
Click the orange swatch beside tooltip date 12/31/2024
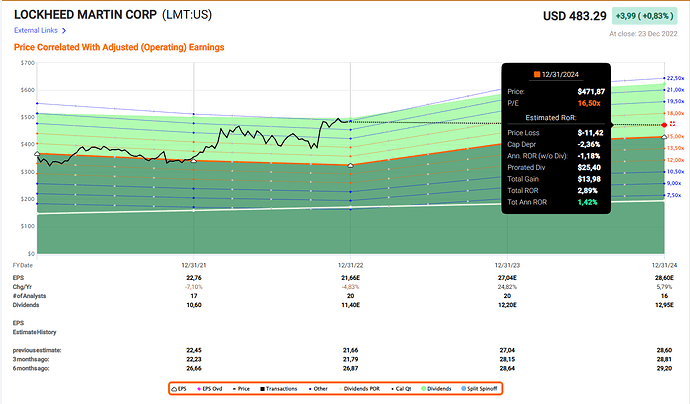(x=537, y=73)
